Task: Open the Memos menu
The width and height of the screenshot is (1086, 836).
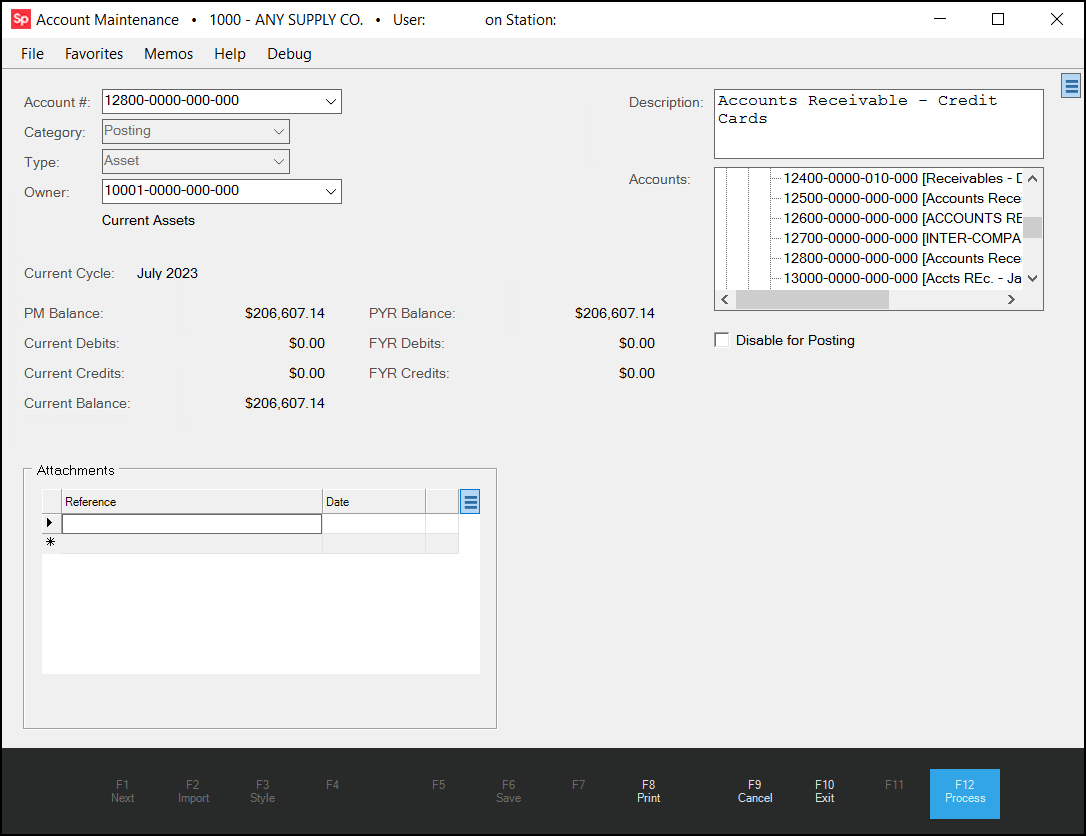Action: 167,53
